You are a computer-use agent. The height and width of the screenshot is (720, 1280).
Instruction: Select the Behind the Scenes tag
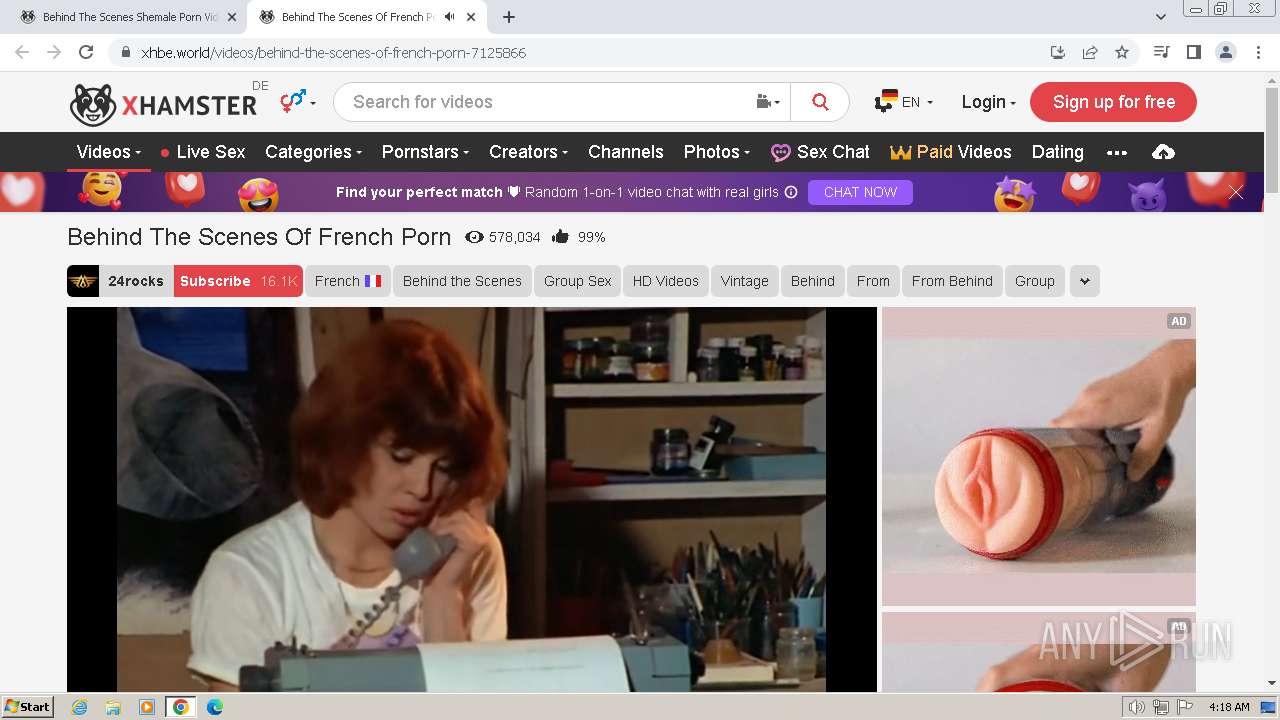pyautogui.click(x=462, y=281)
